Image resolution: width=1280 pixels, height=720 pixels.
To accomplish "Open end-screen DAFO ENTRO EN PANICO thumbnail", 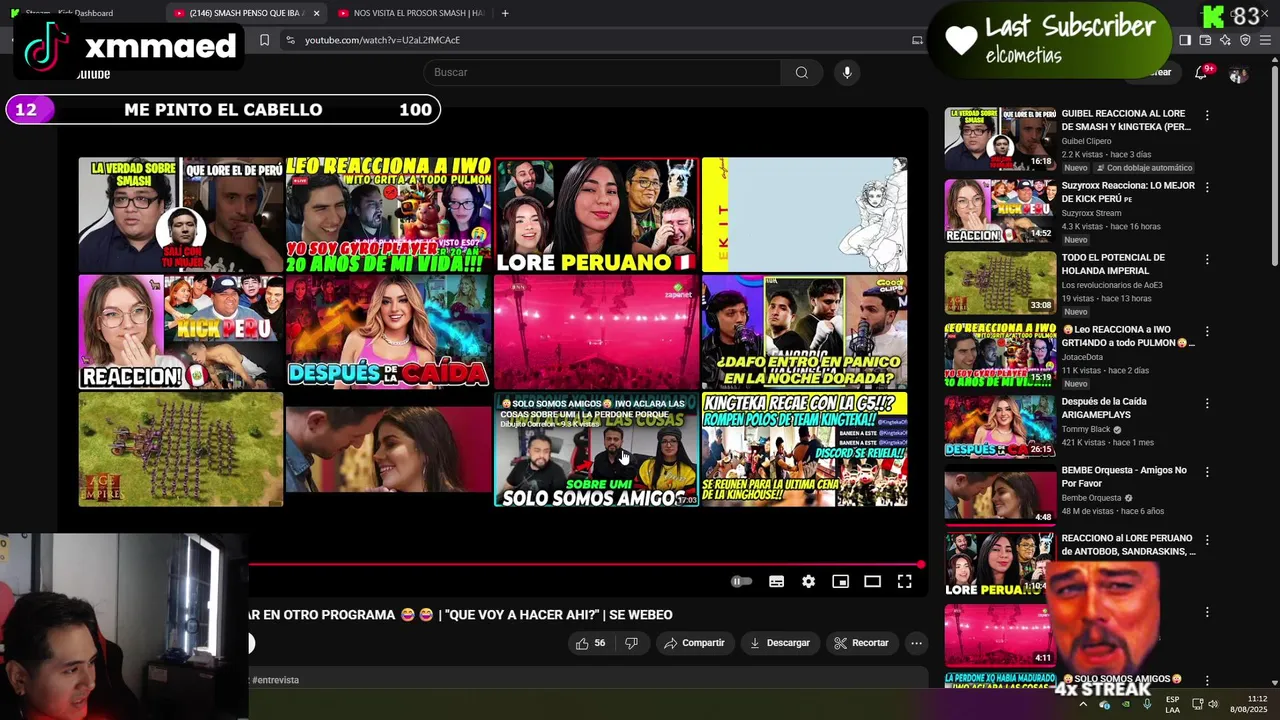I will [x=804, y=332].
